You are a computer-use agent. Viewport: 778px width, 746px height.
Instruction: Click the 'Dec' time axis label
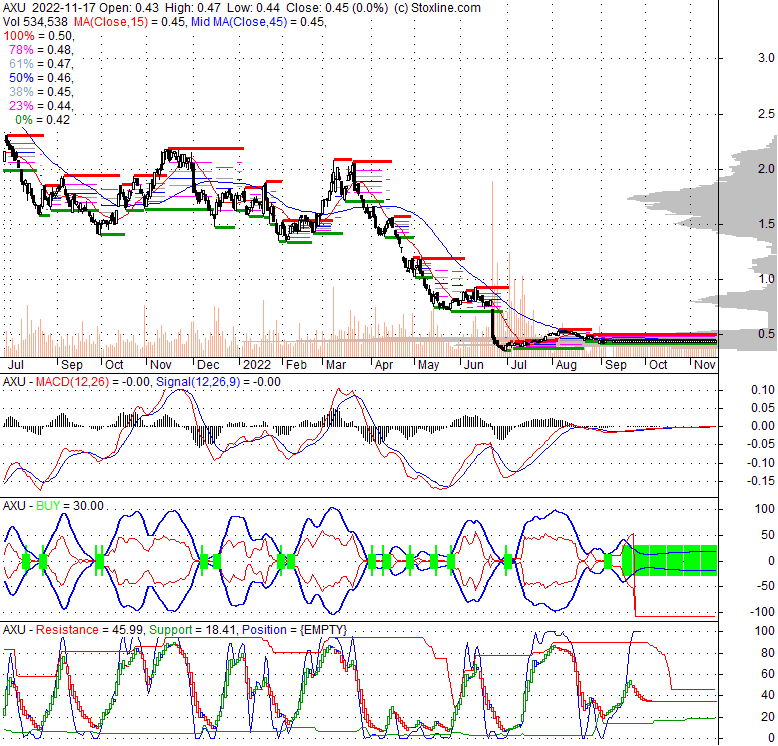click(x=208, y=365)
